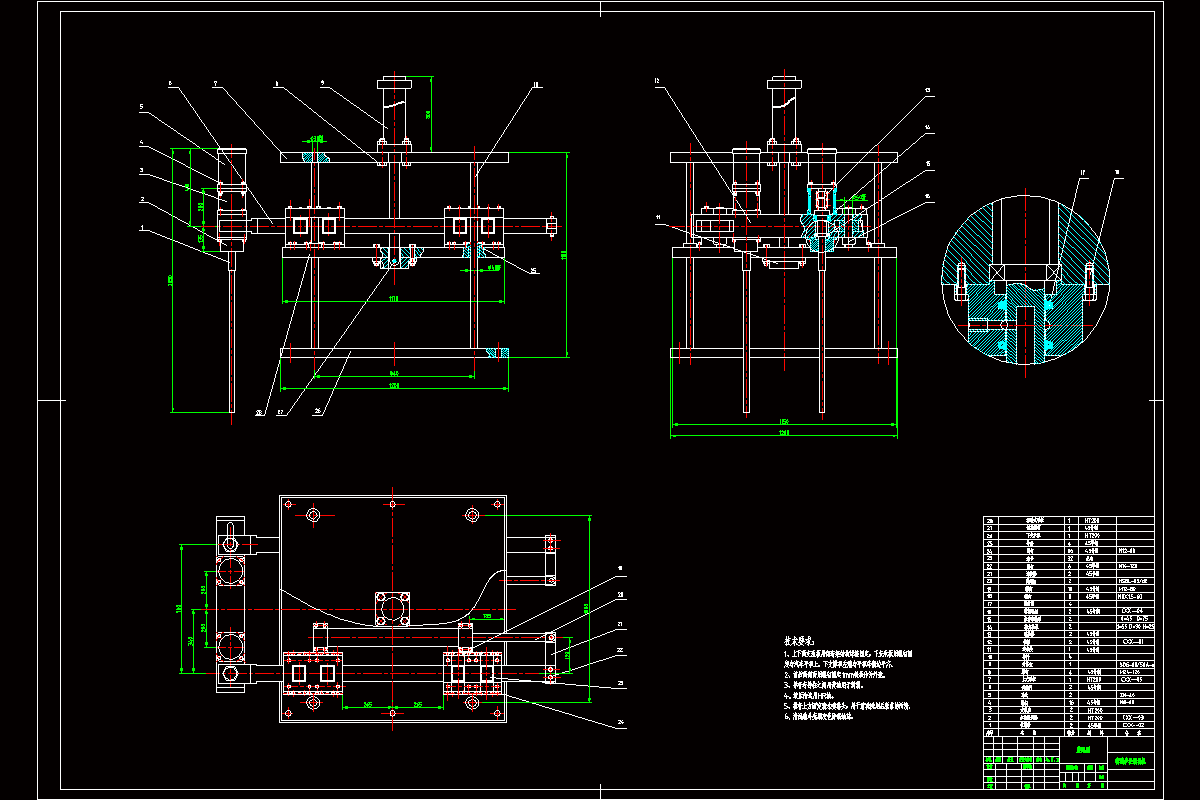The image size is (1200, 800).
Task: Click balloon label 7 above front view
Action: [x=215, y=84]
